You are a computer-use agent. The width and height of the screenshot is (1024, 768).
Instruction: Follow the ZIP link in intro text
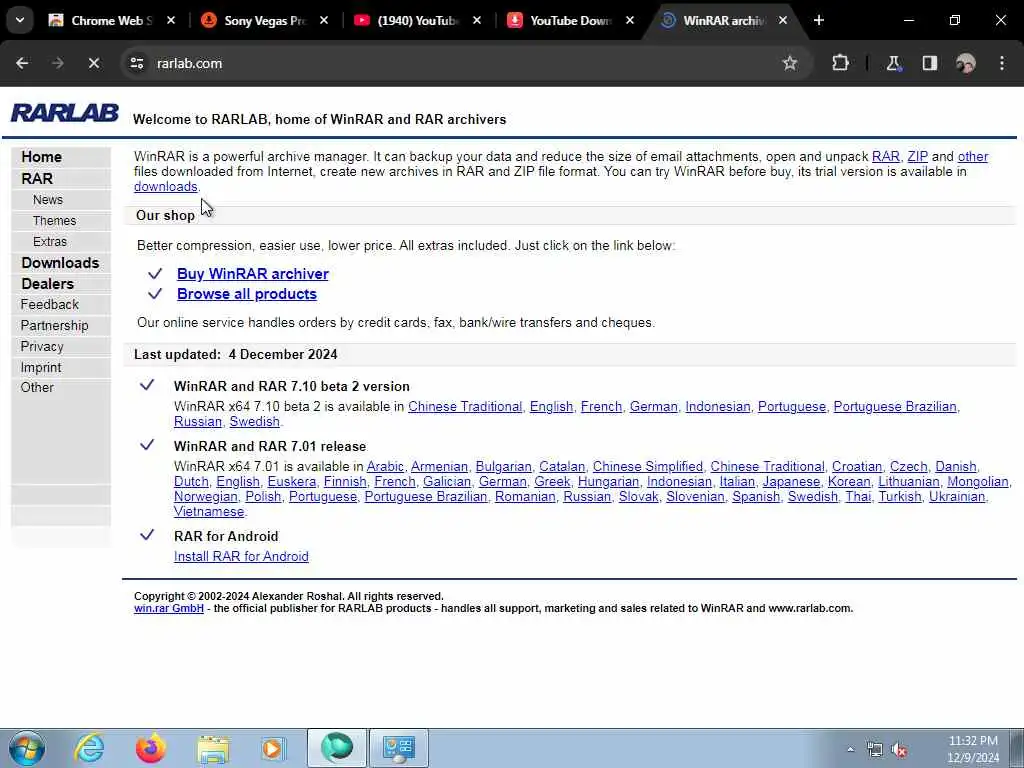pos(918,157)
